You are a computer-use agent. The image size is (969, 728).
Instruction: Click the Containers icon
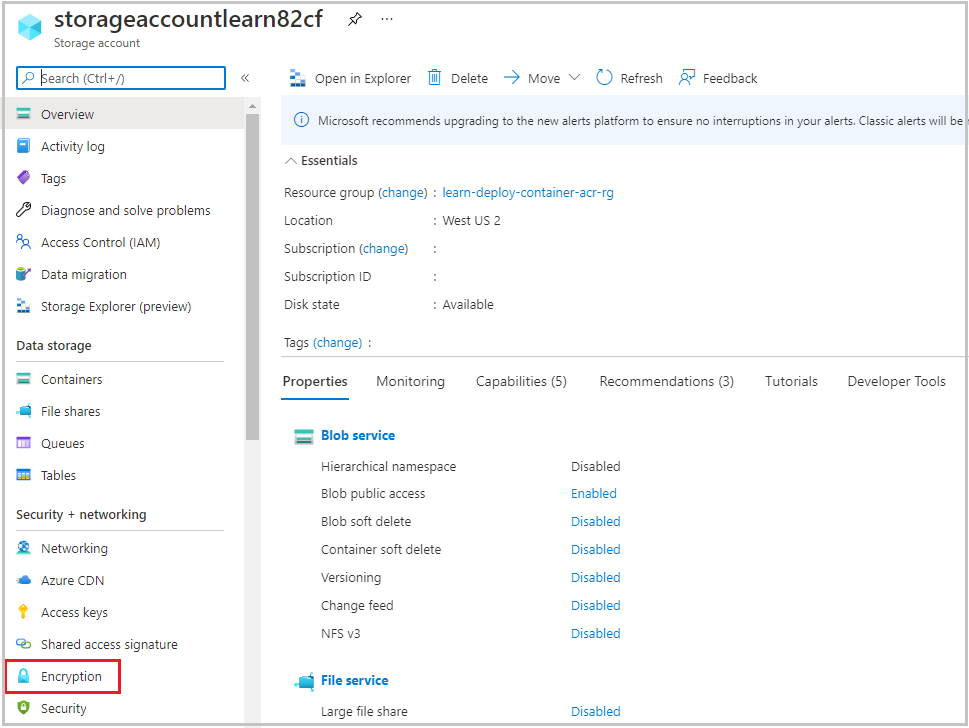(x=23, y=379)
